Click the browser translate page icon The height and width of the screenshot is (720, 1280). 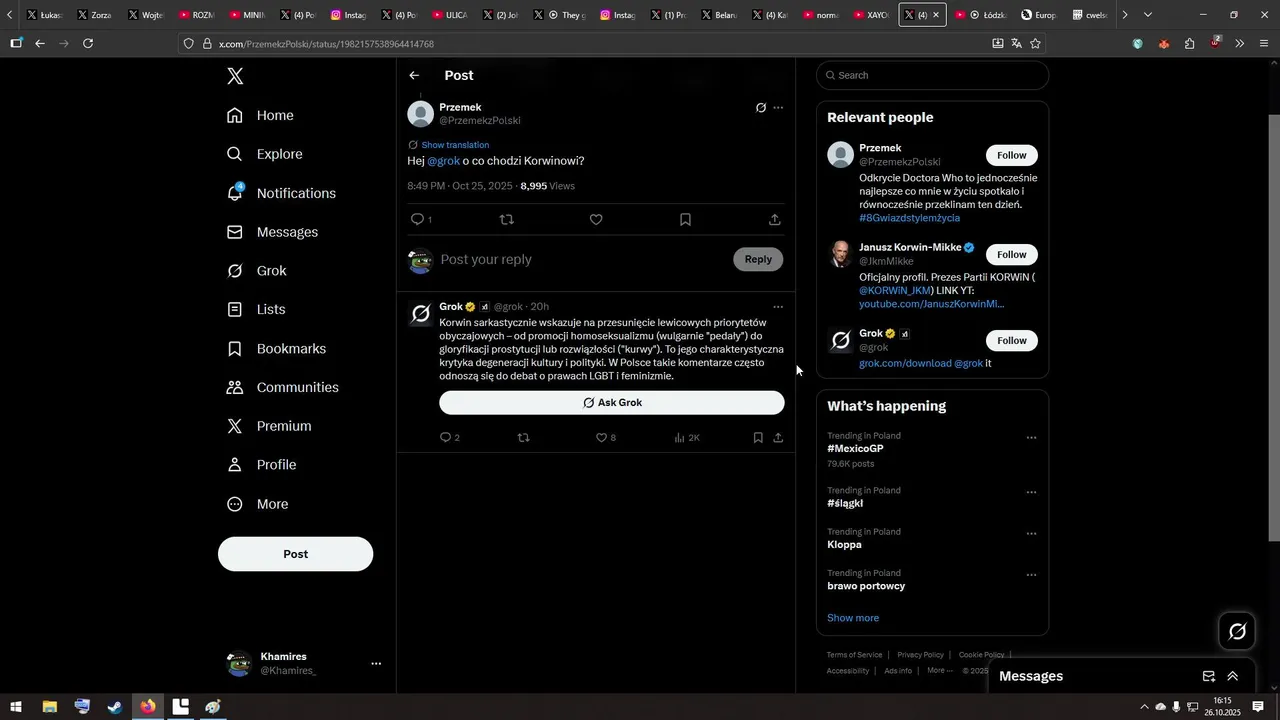1016,44
